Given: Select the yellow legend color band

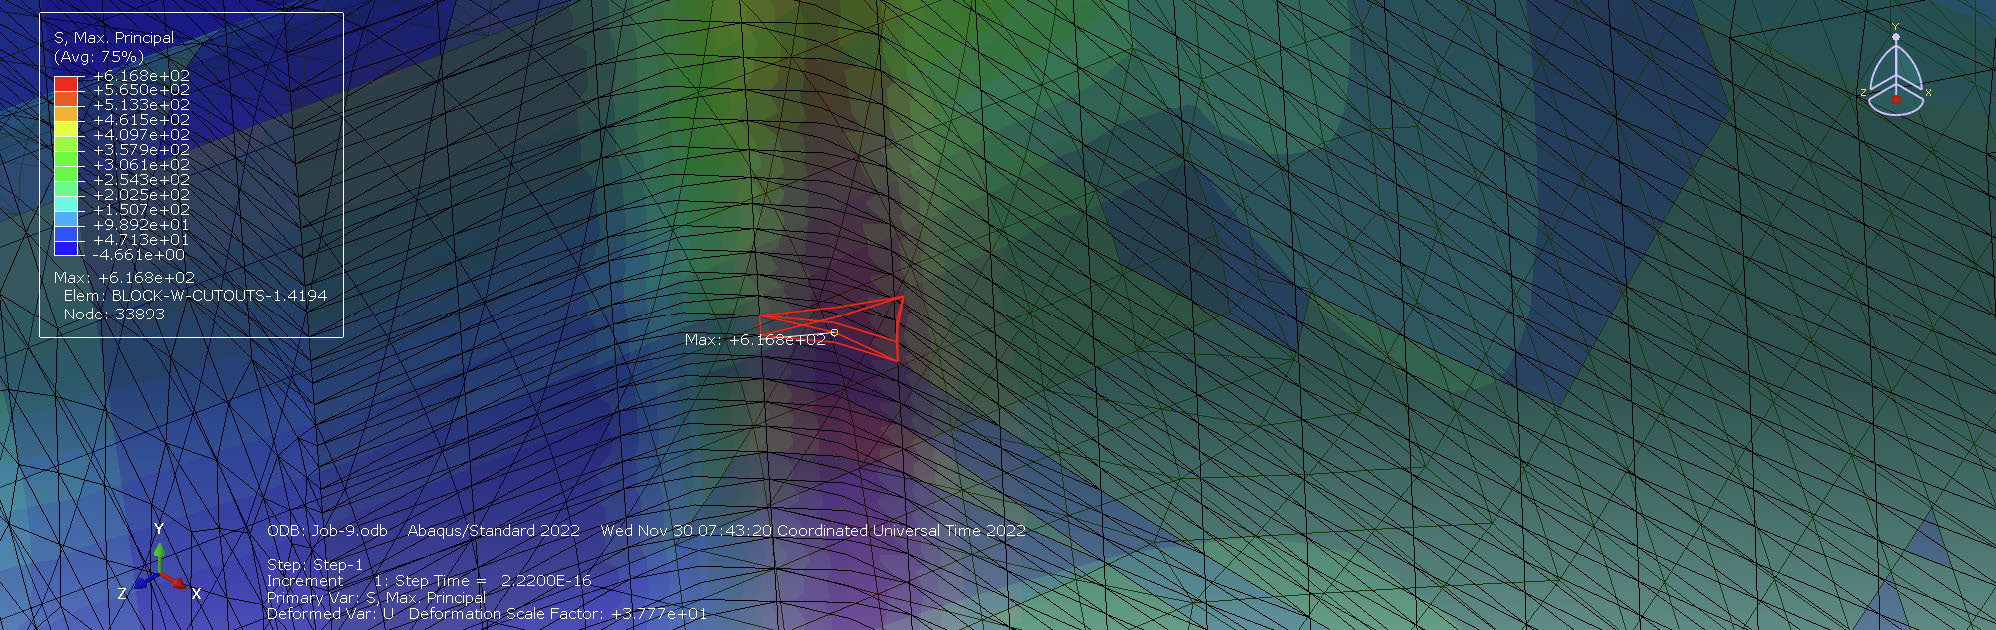Looking at the screenshot, I should pyautogui.click(x=66, y=129).
